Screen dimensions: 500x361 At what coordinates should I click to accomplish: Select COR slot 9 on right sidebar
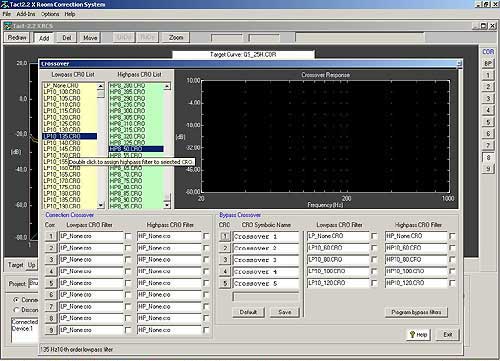[488, 169]
